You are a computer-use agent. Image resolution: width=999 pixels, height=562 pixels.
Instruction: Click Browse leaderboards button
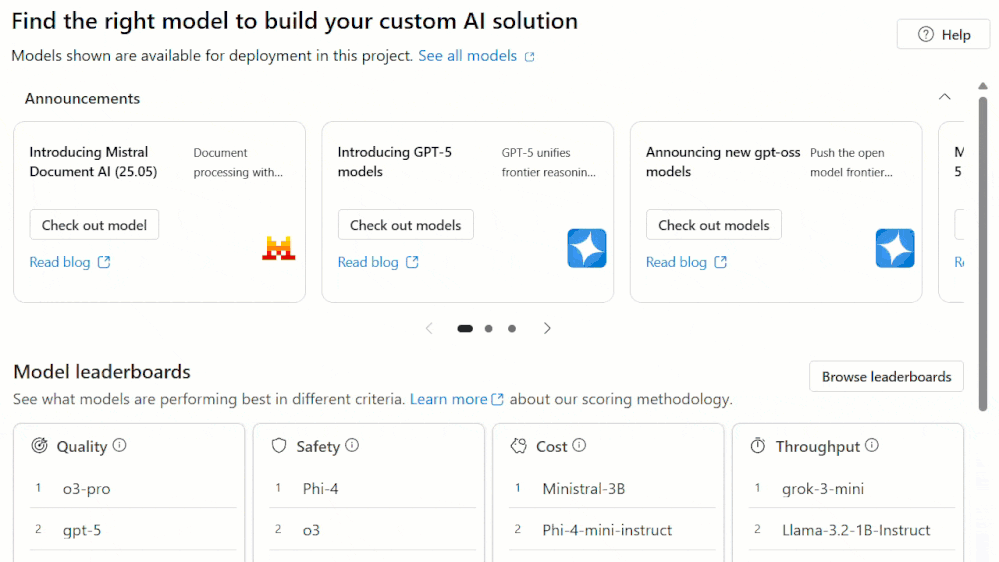point(886,377)
